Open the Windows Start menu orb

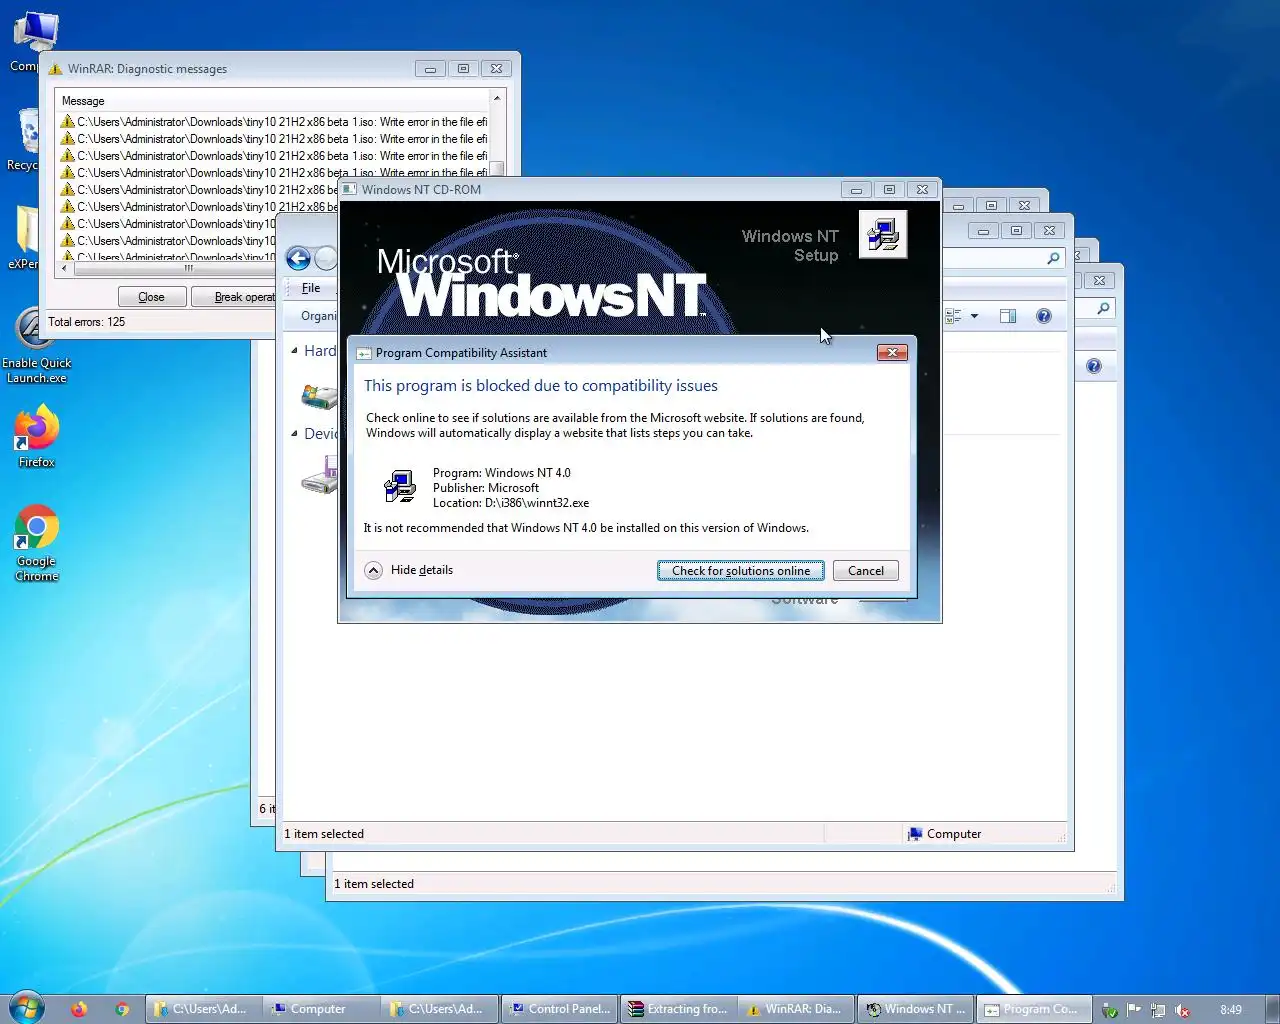27,1008
